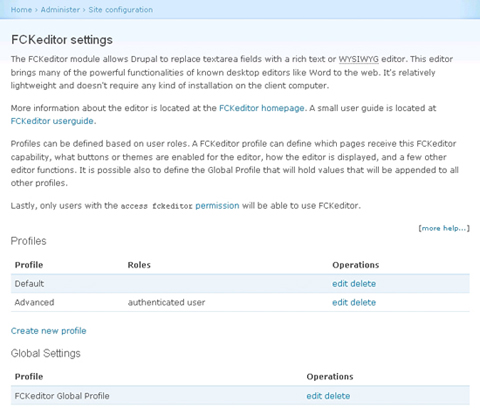The image size is (480, 415).
Task: Click the Global Settings heading
Action: pos(46,353)
